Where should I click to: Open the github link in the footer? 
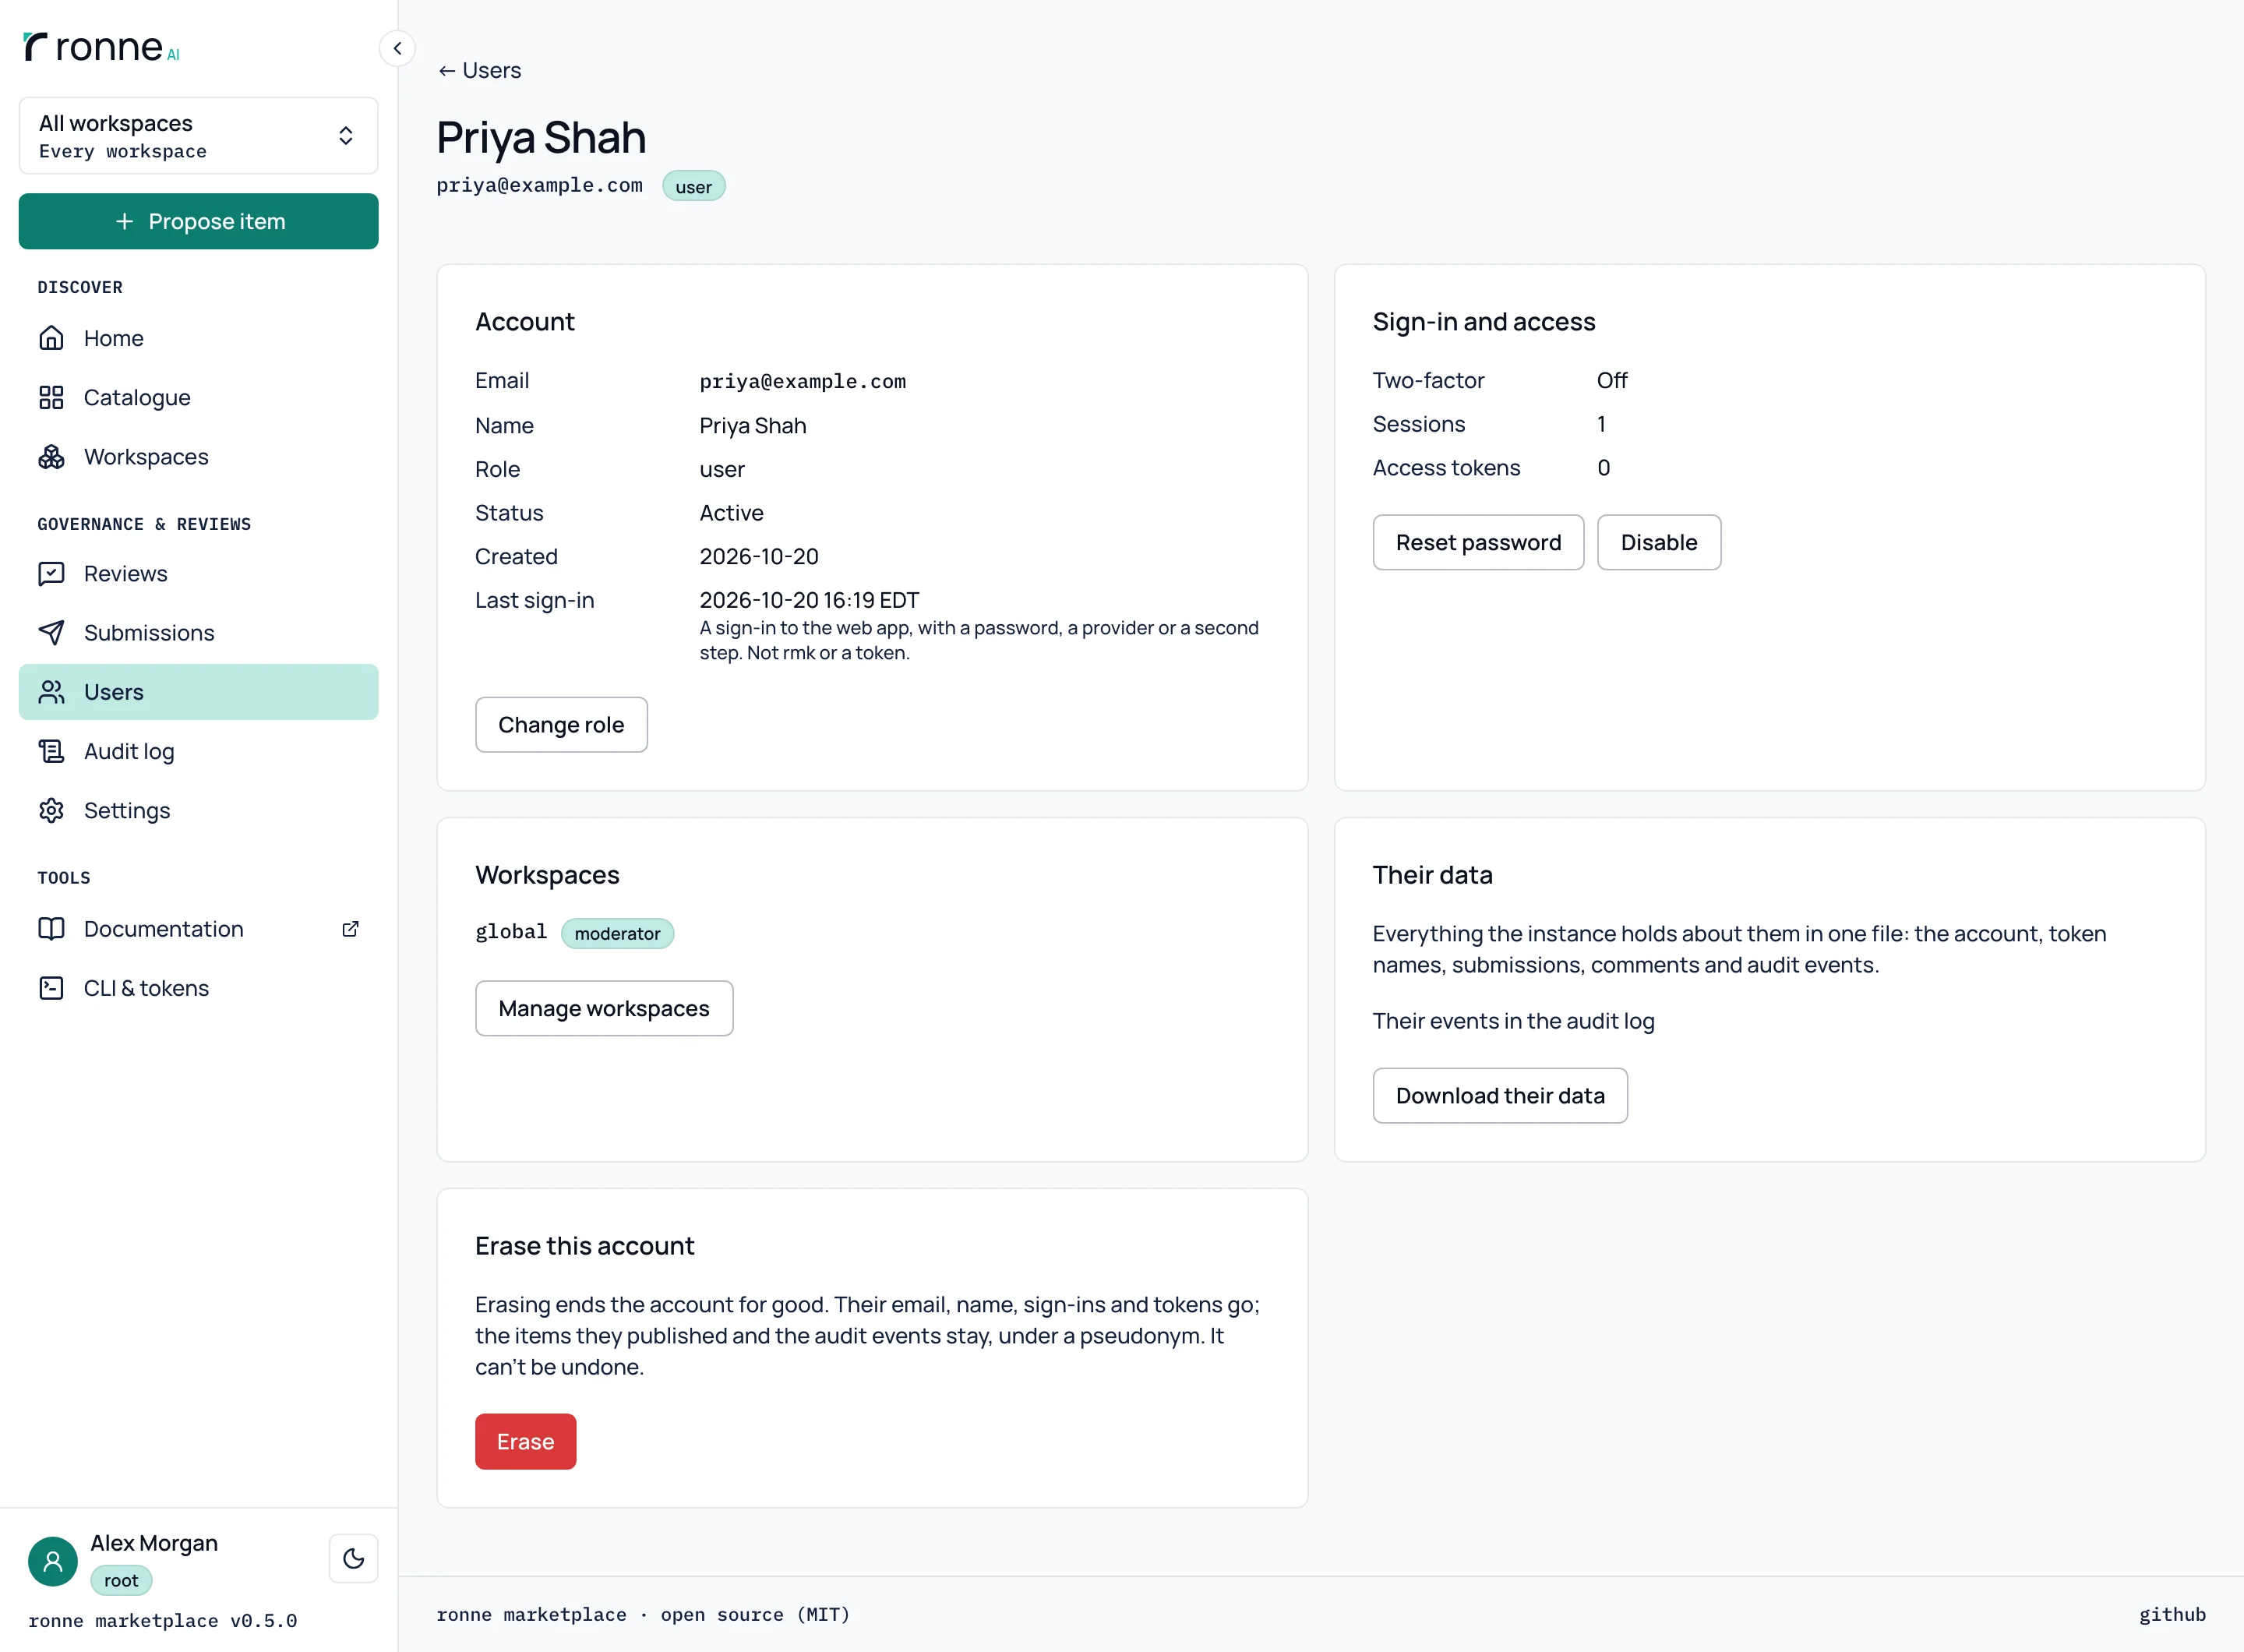click(x=2172, y=1614)
